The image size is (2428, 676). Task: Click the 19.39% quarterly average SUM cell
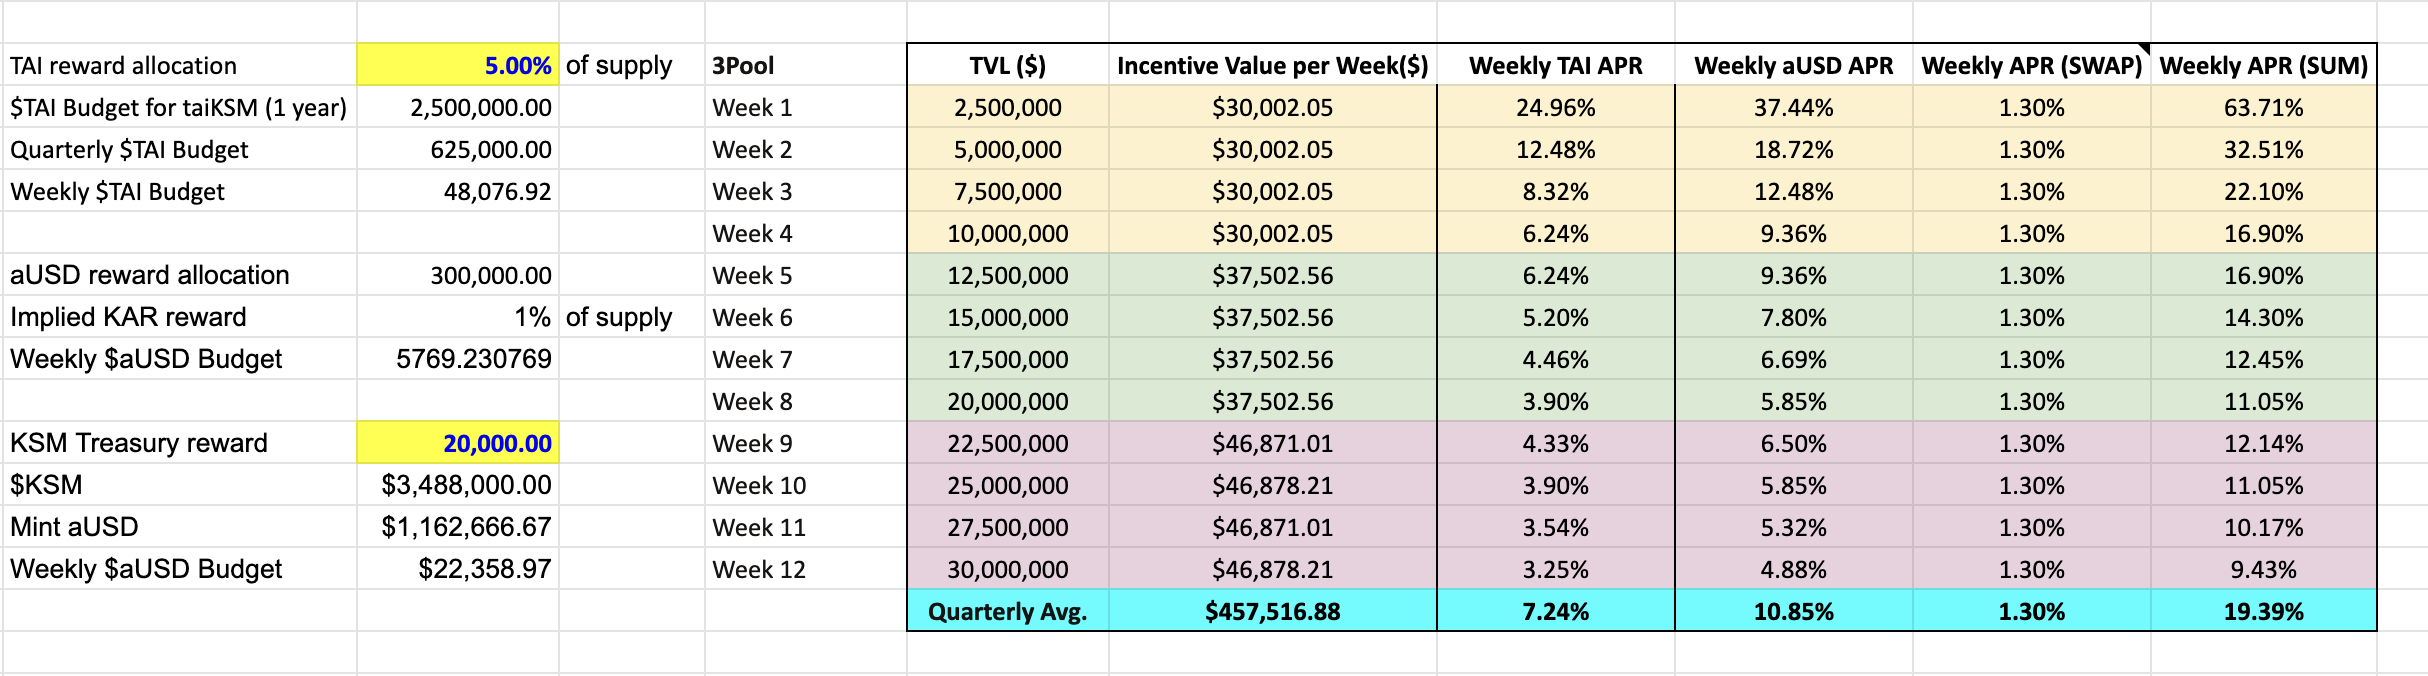[x=2263, y=612]
